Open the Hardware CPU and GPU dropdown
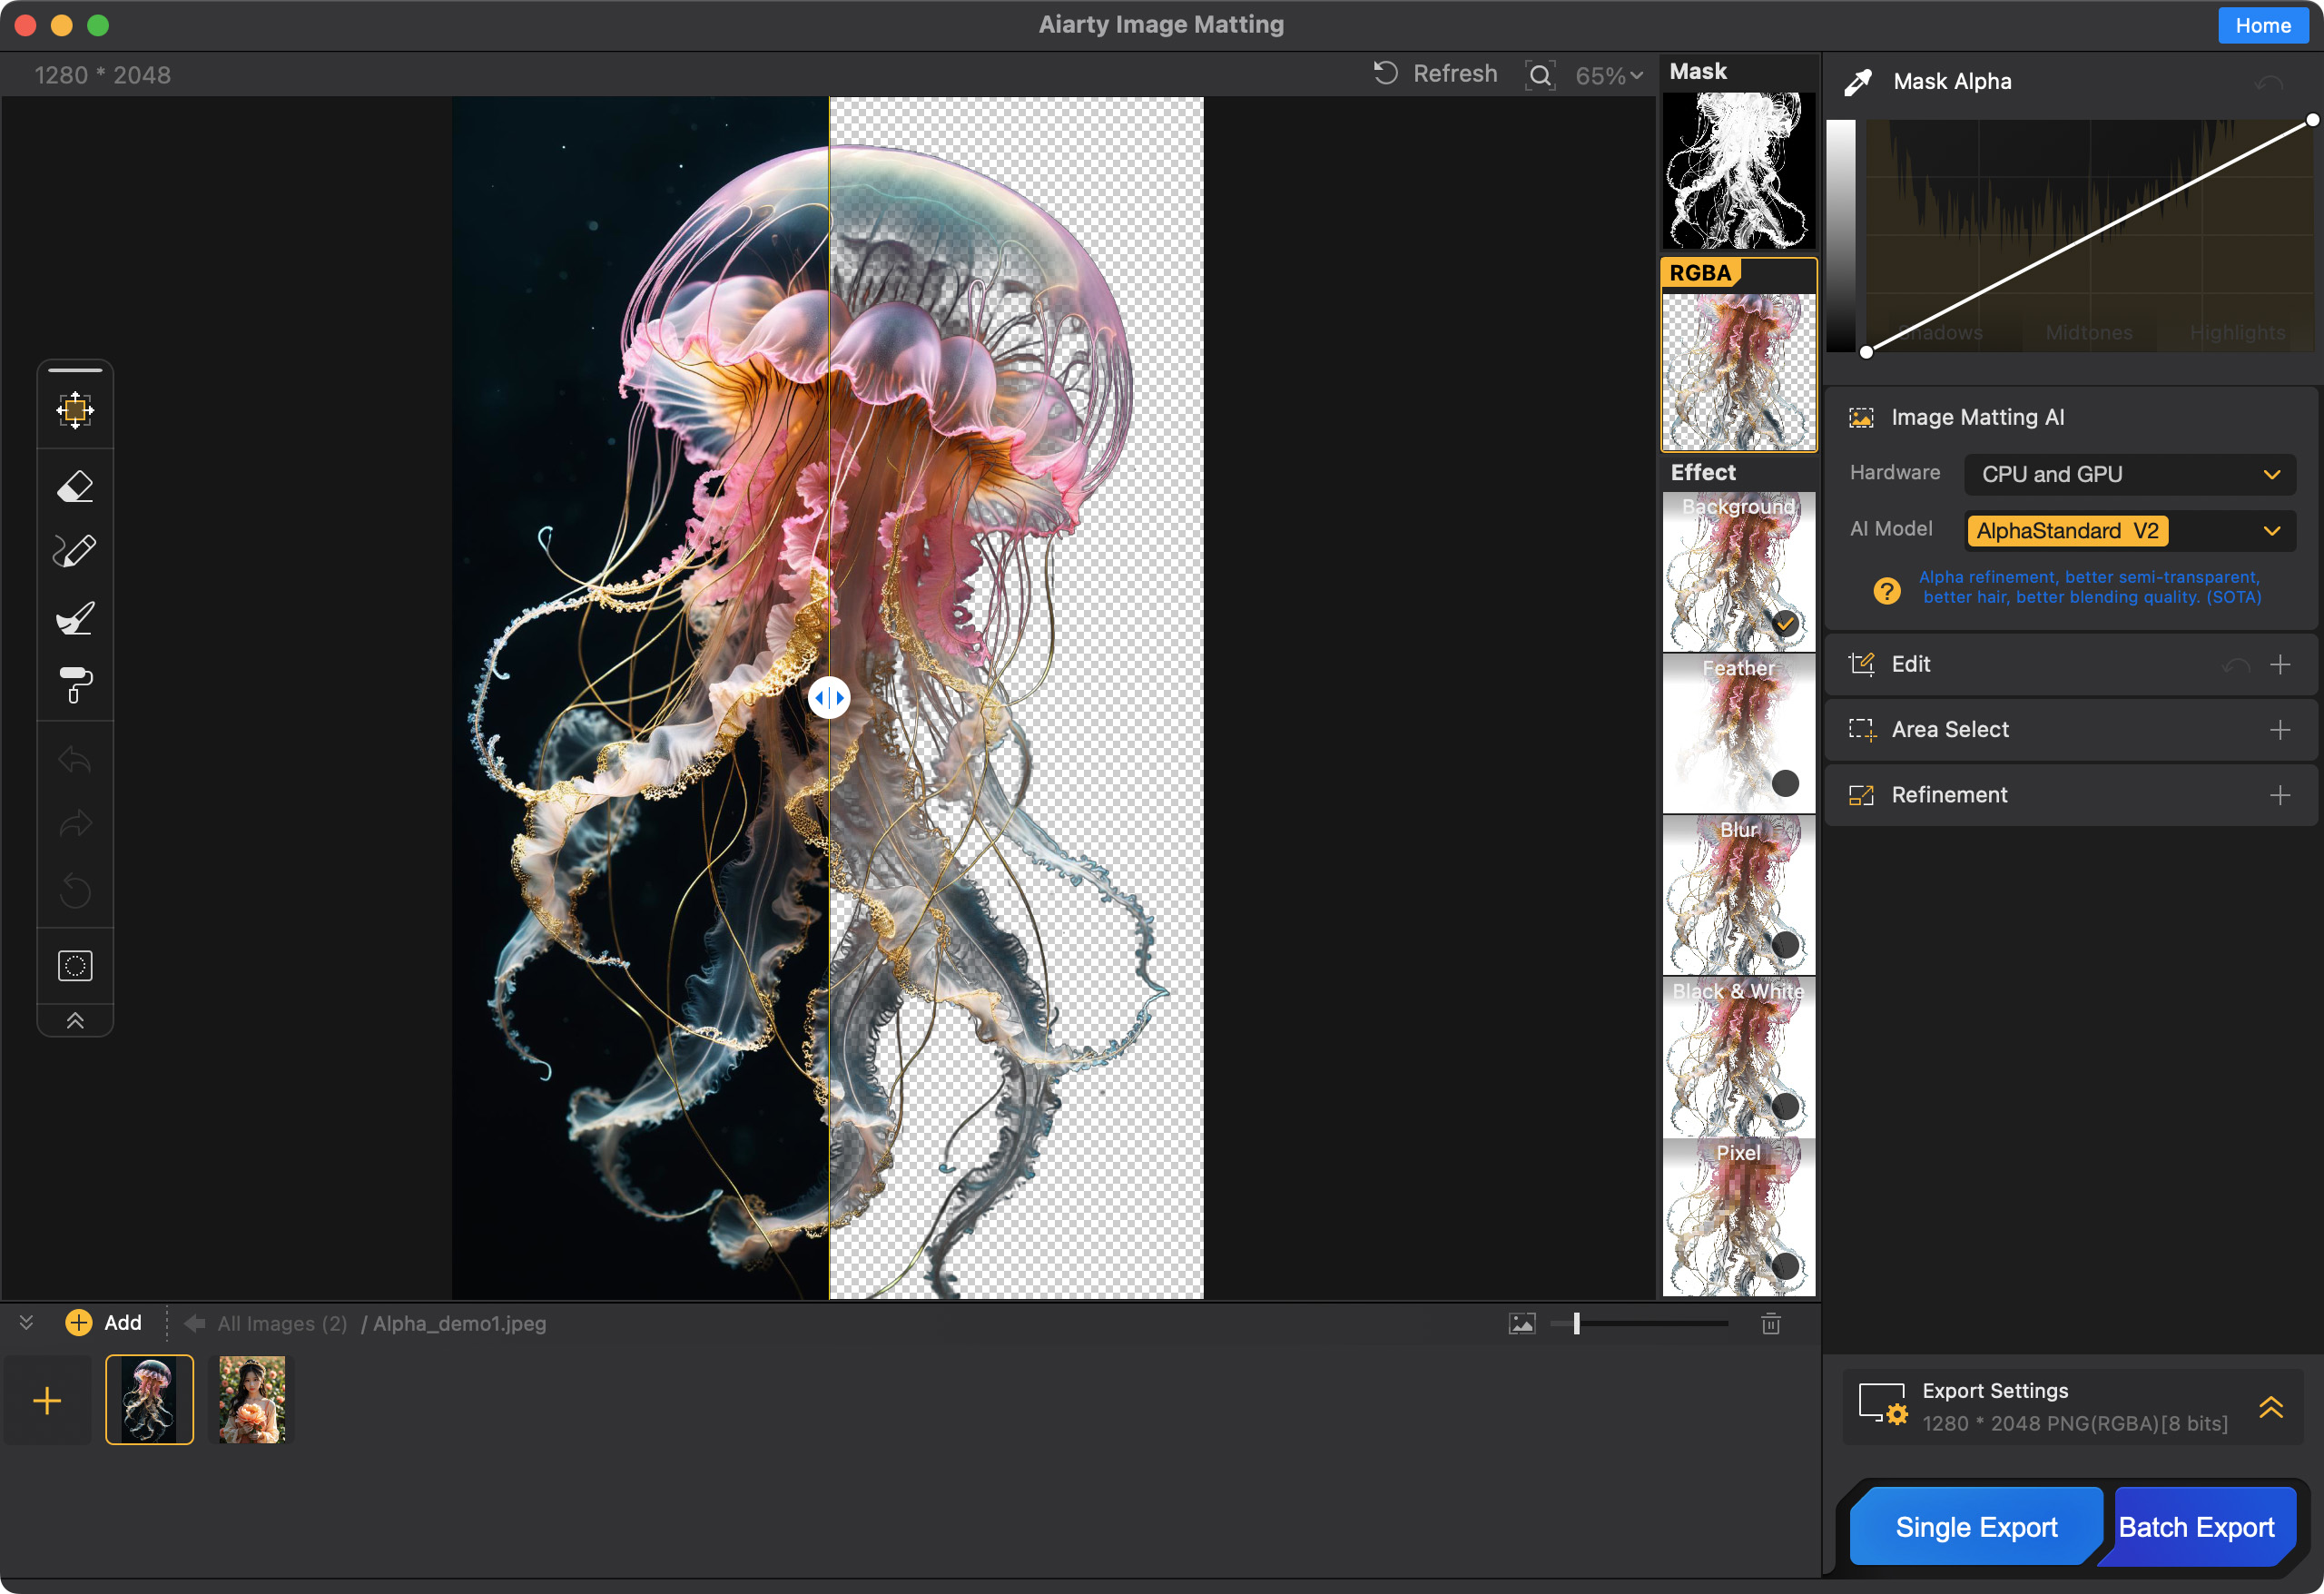This screenshot has height=1594, width=2324. click(2129, 474)
